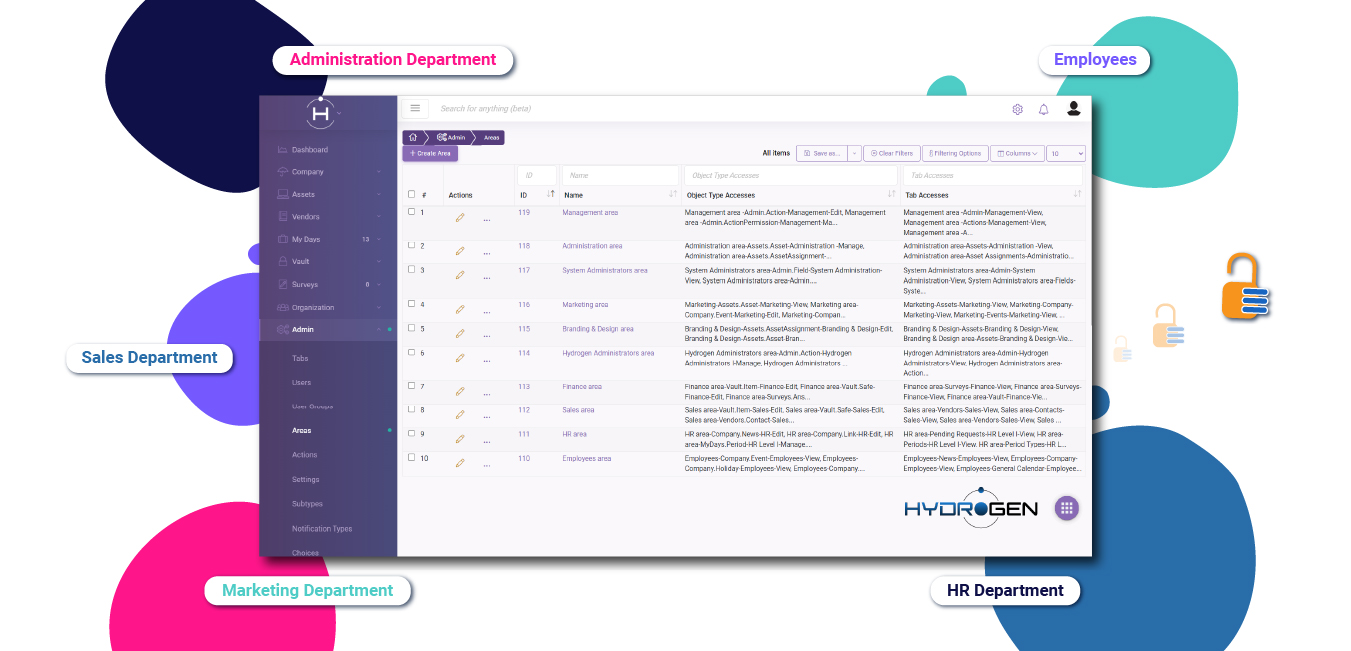Tick the header select-all checkbox

coord(412,194)
